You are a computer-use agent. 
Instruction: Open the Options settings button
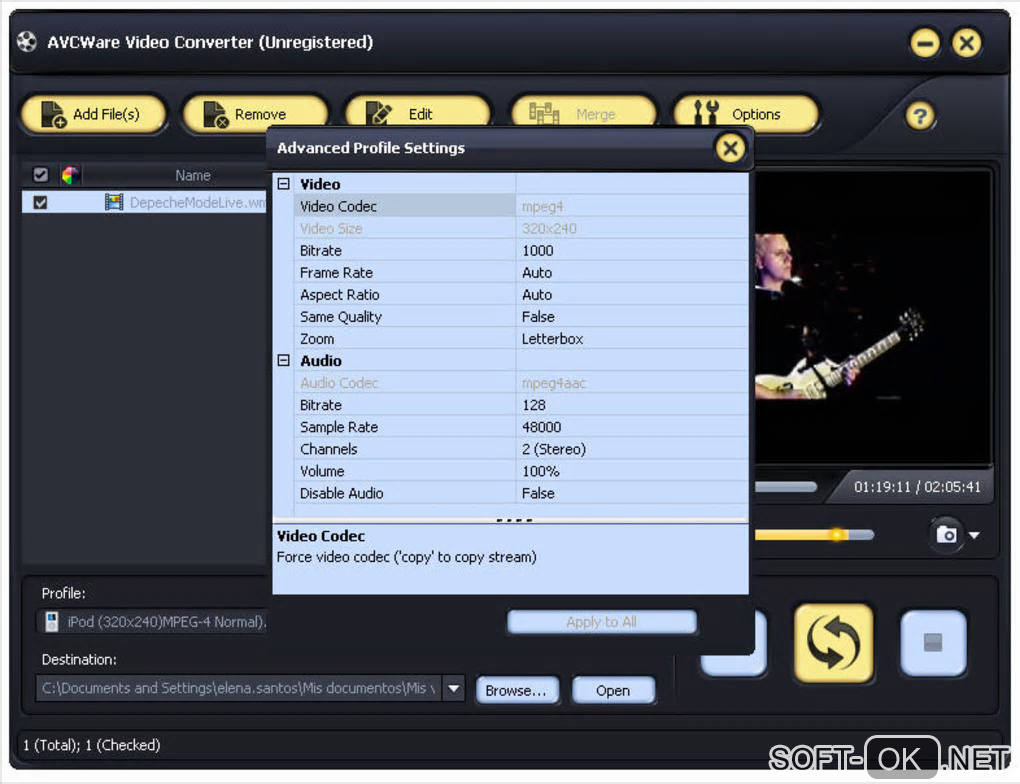(745, 115)
